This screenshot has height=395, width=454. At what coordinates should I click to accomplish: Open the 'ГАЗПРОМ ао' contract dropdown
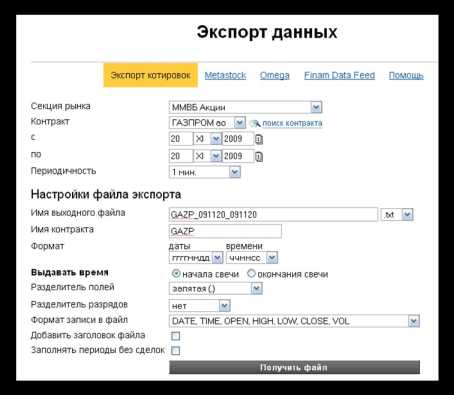coord(207,123)
